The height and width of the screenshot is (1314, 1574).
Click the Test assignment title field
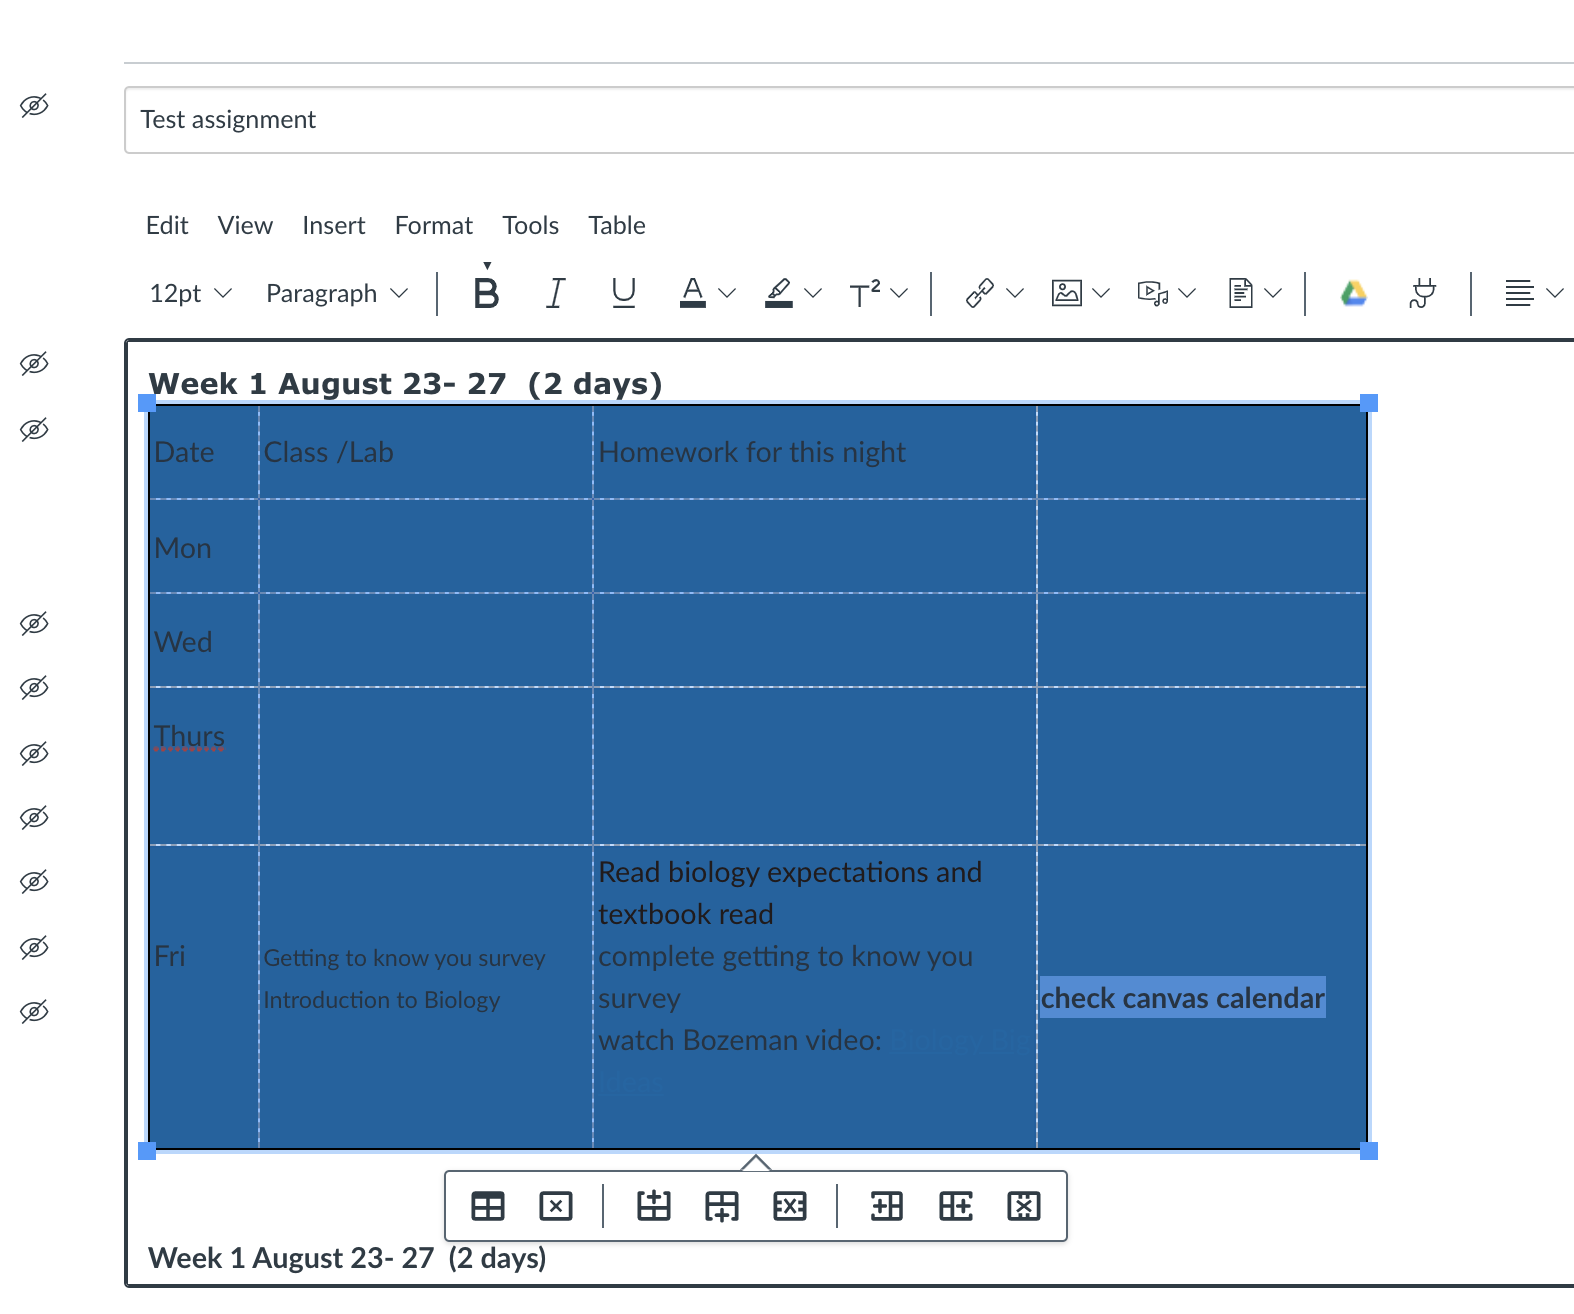pos(849,120)
